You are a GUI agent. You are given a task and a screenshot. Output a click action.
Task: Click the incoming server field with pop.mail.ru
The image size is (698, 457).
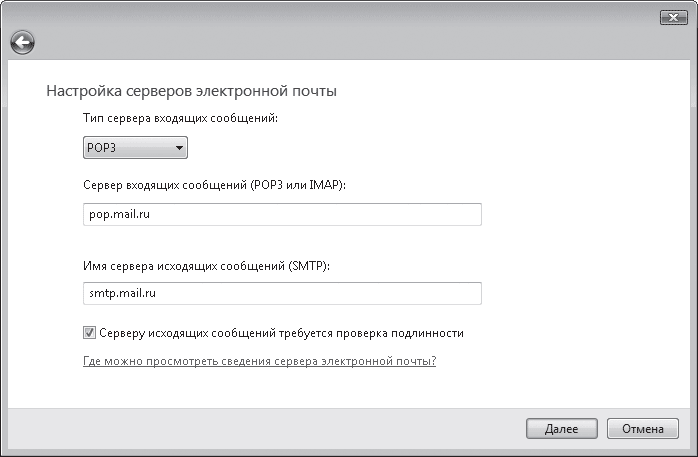click(x=282, y=215)
